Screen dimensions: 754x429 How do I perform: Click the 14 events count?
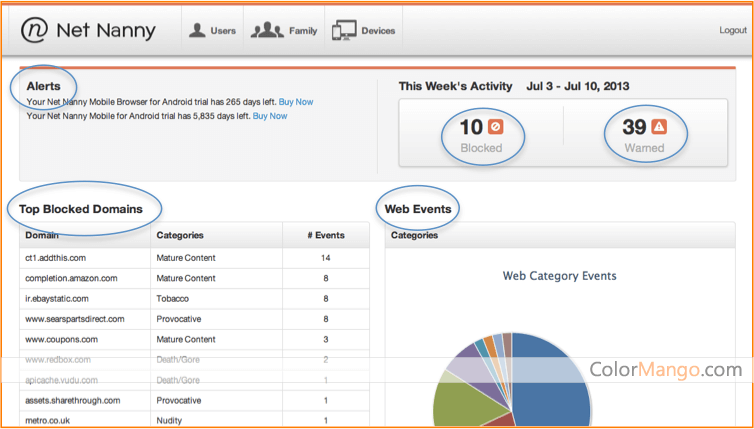326,258
